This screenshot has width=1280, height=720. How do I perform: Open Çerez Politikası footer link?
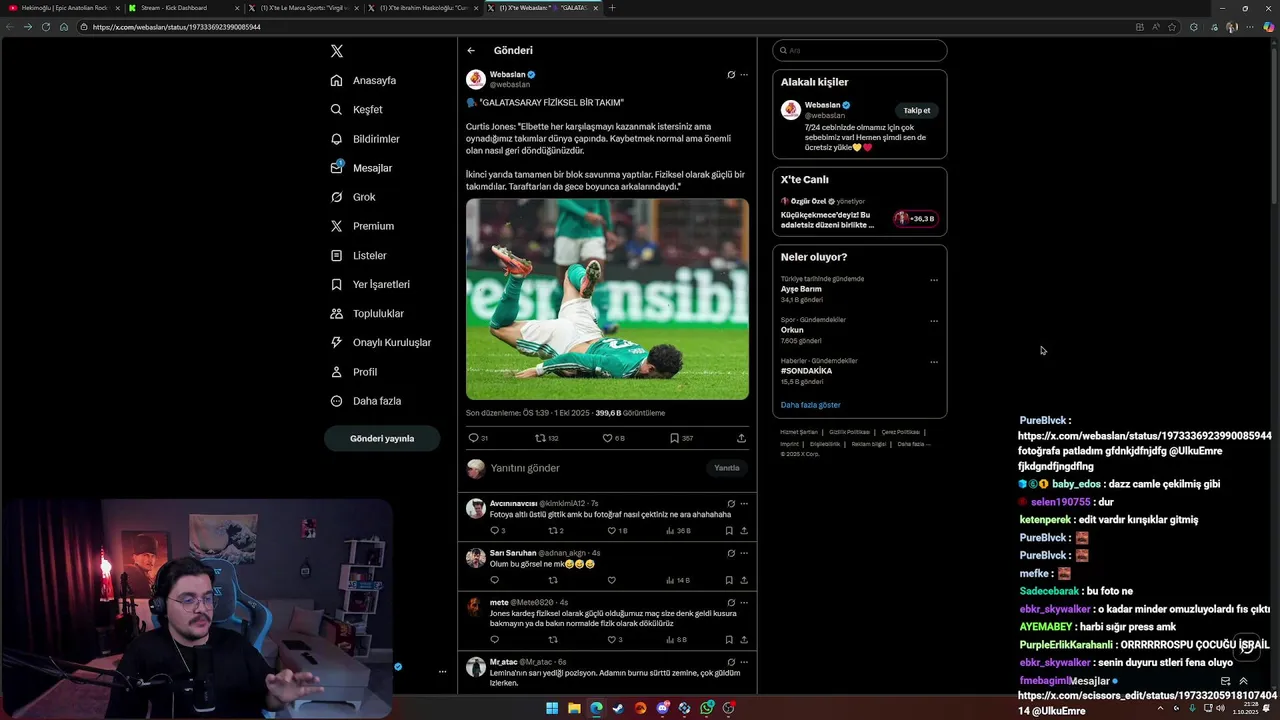(900, 432)
